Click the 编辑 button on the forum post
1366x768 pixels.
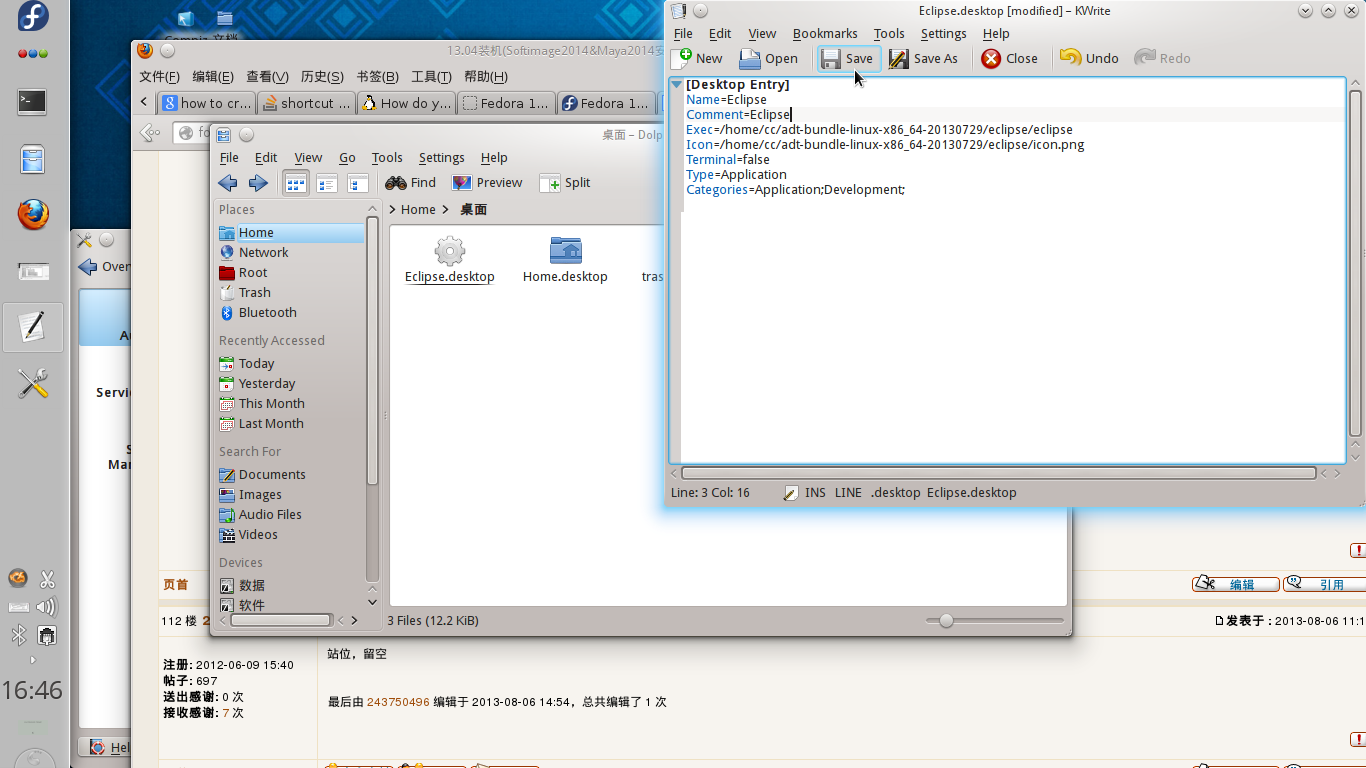[x=1236, y=584]
